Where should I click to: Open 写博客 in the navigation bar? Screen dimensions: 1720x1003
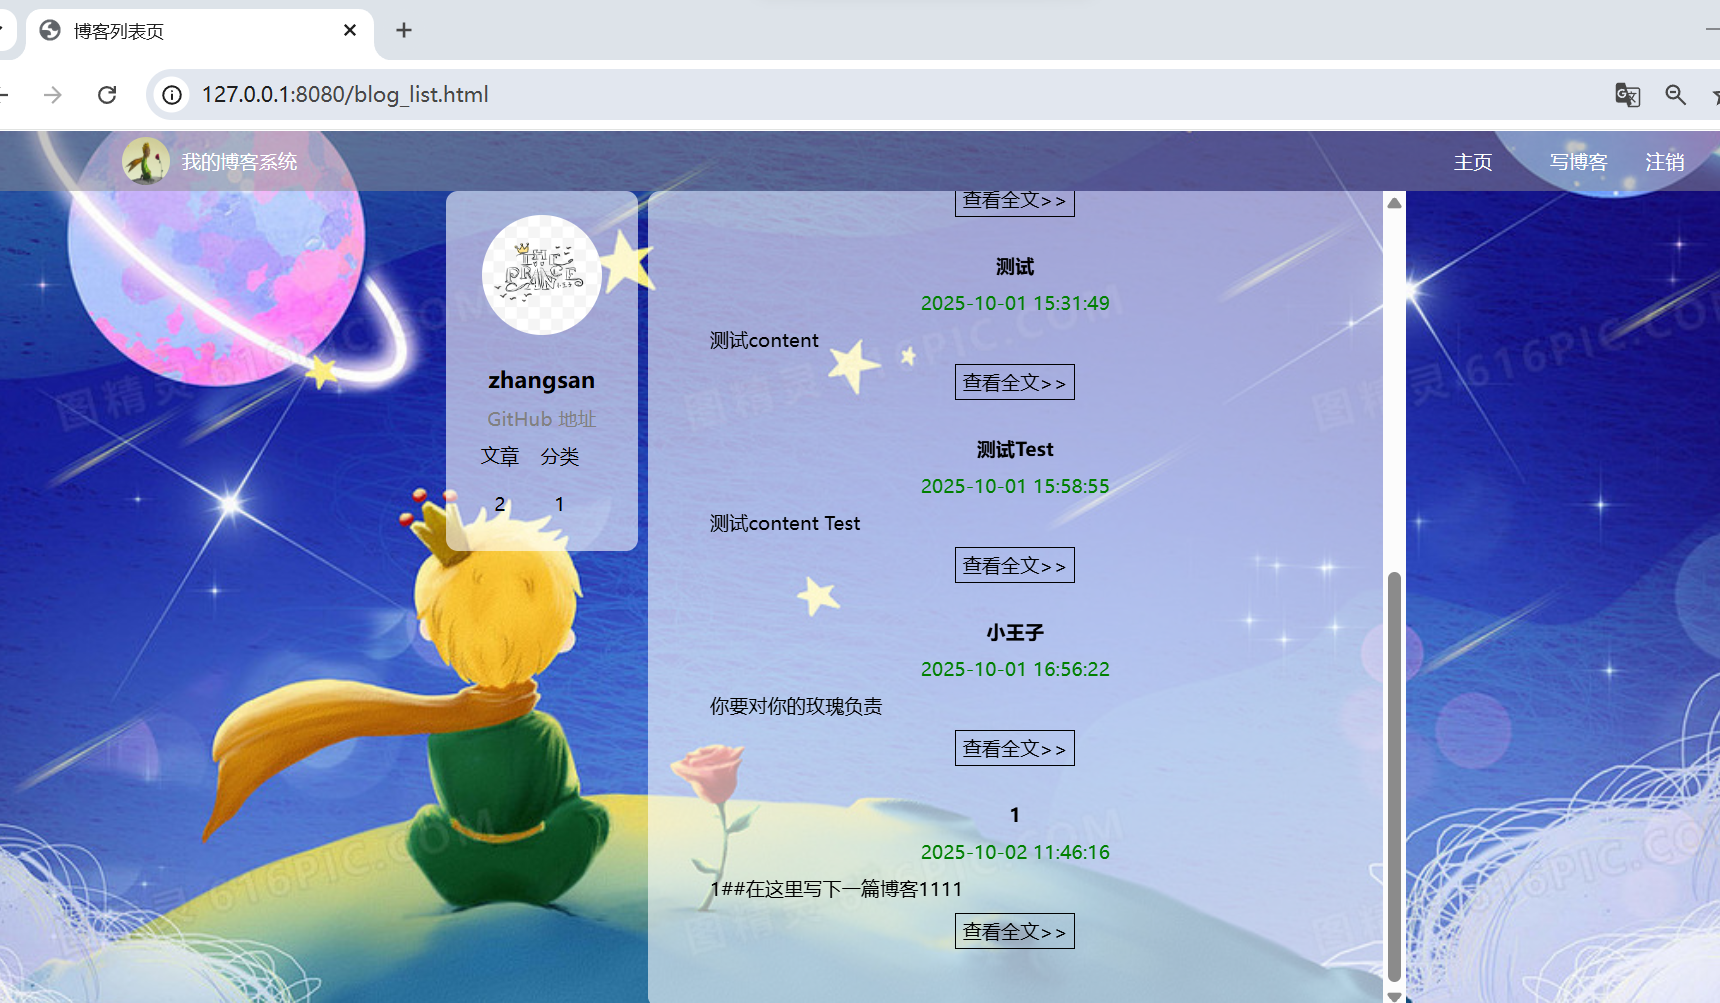pyautogui.click(x=1579, y=162)
